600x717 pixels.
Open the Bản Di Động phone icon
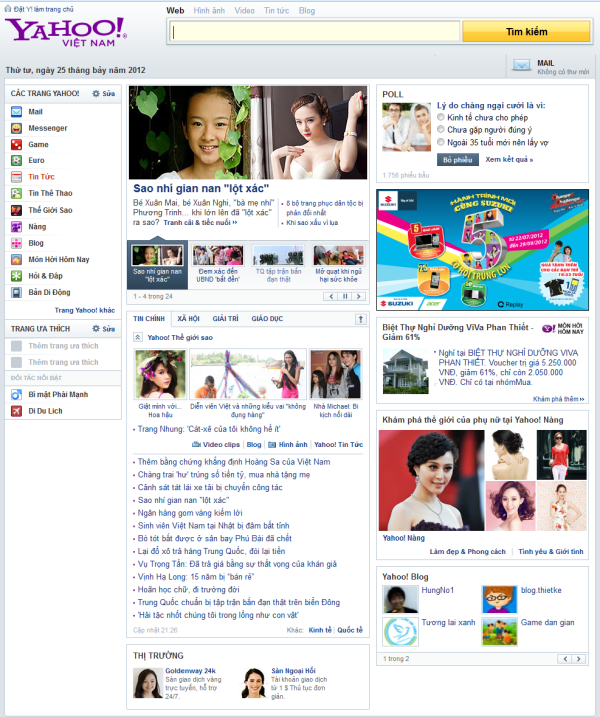click(x=16, y=293)
